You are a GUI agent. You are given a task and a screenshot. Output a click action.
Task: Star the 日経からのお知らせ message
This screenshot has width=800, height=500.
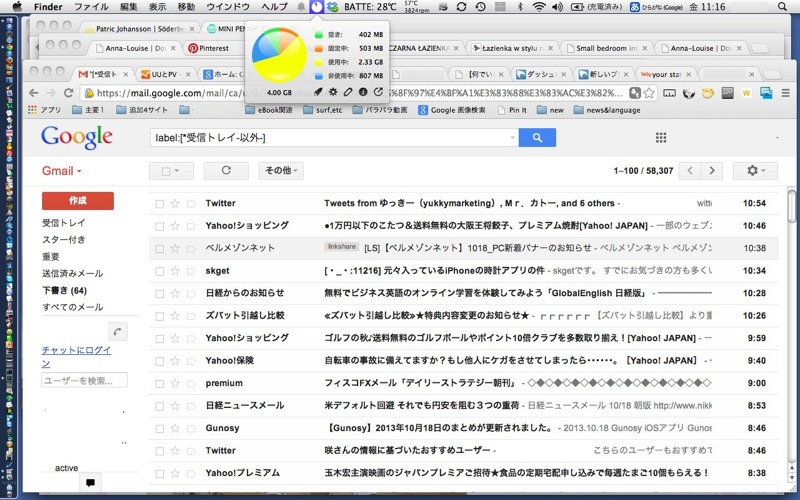pyautogui.click(x=175, y=293)
